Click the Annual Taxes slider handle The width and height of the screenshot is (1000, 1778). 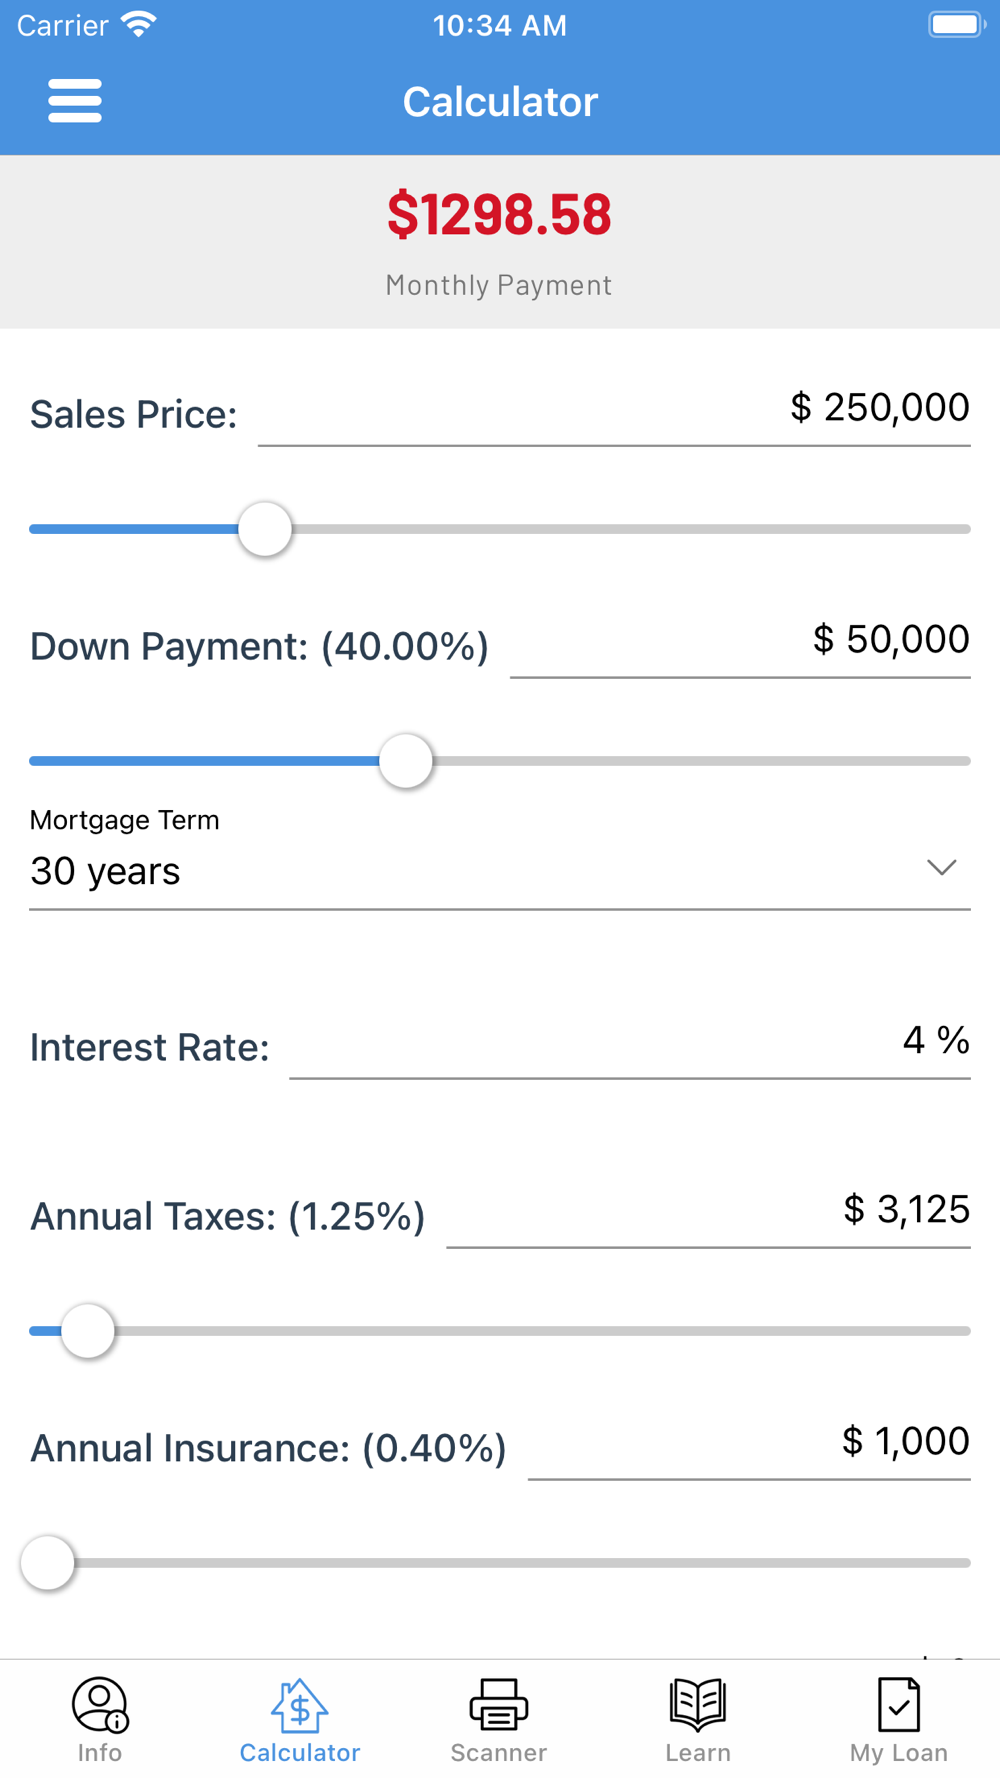pyautogui.click(x=88, y=1331)
